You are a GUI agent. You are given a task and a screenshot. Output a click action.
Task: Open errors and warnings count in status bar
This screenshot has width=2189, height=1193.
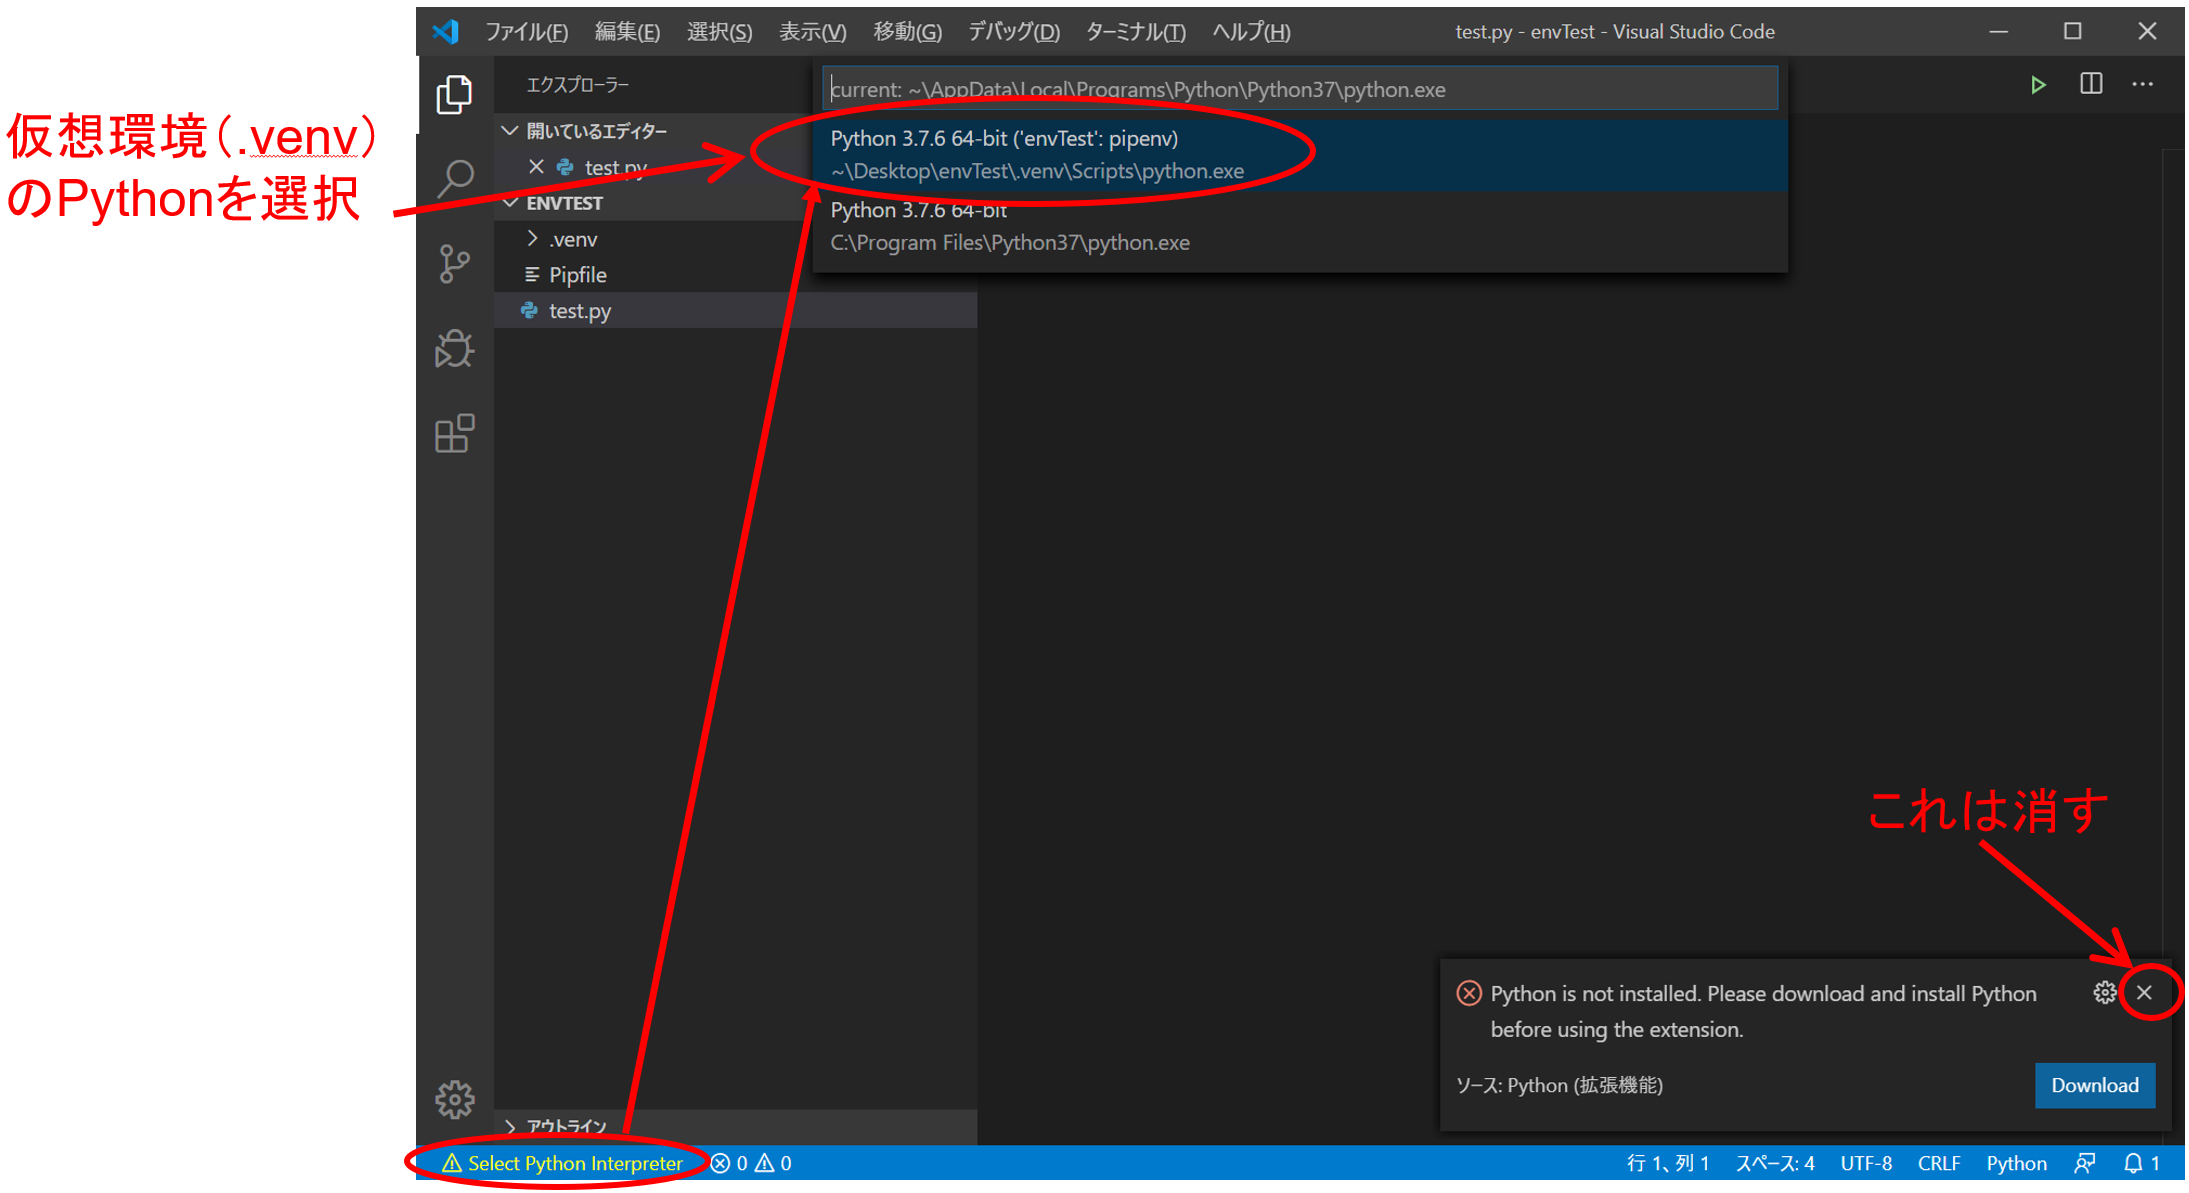point(751,1163)
